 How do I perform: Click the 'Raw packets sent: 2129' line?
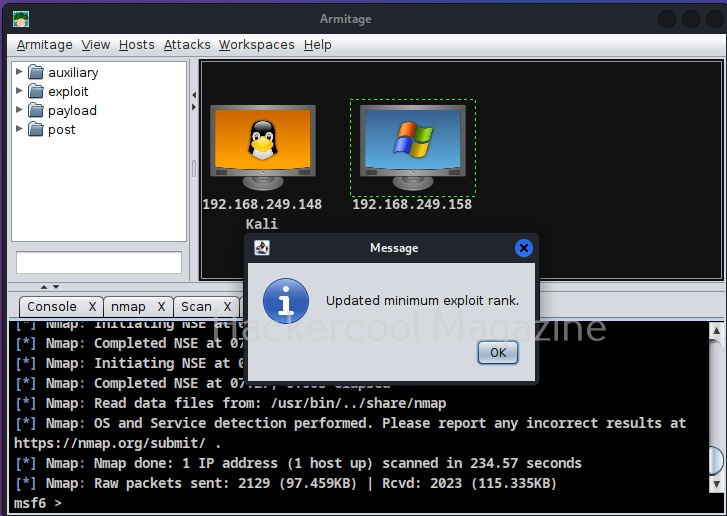click(286, 483)
